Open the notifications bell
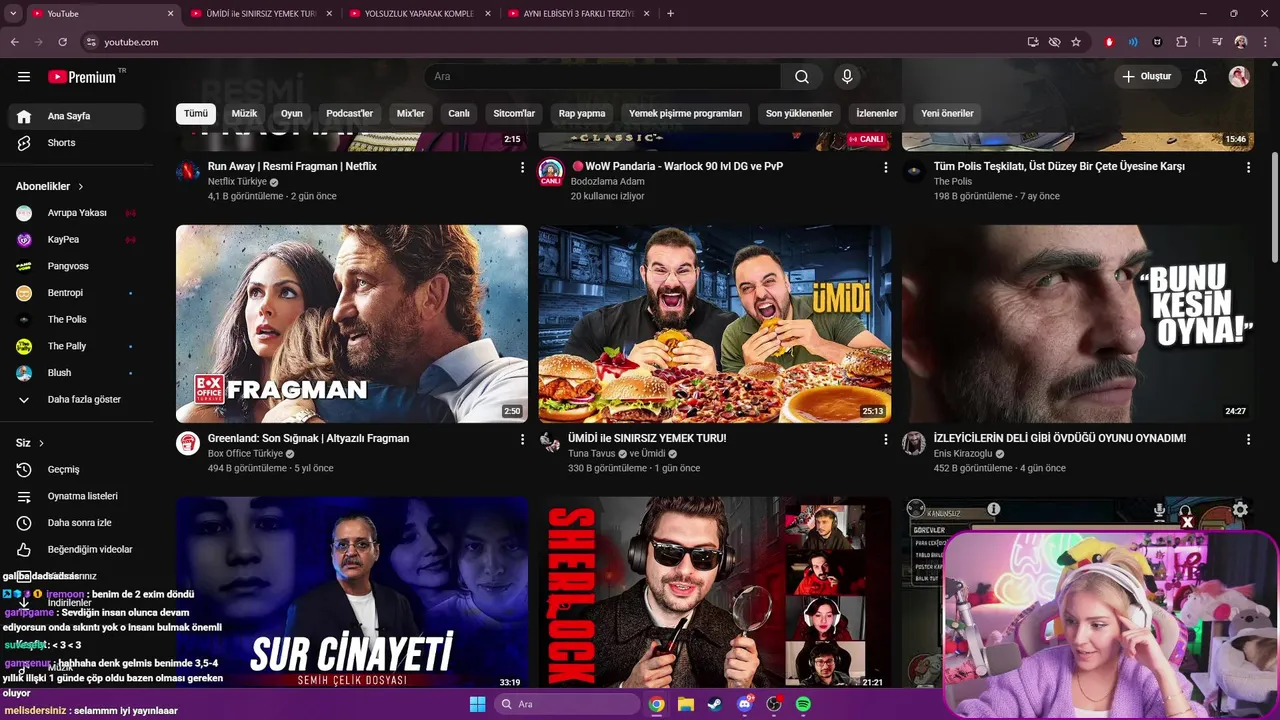1280x720 pixels. point(1201,77)
